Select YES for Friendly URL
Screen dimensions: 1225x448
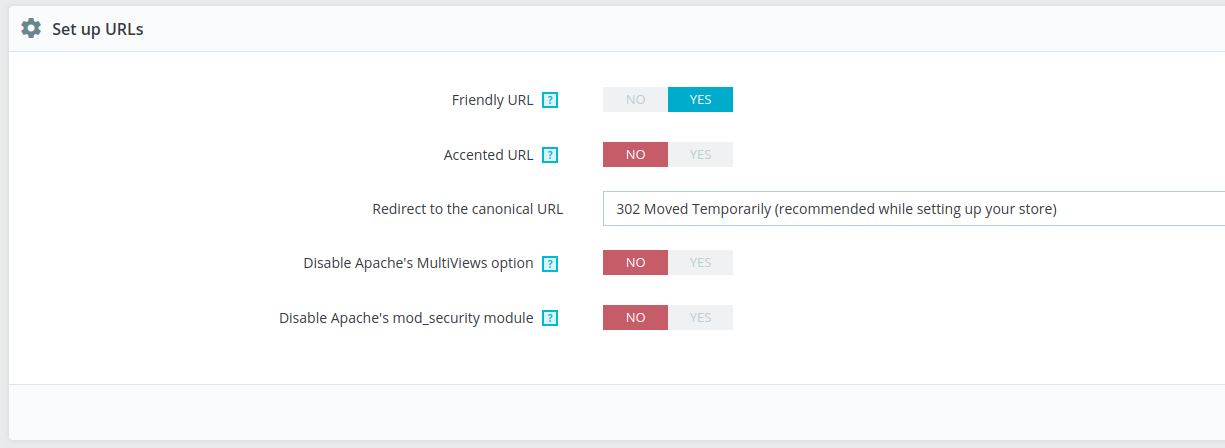click(x=700, y=100)
